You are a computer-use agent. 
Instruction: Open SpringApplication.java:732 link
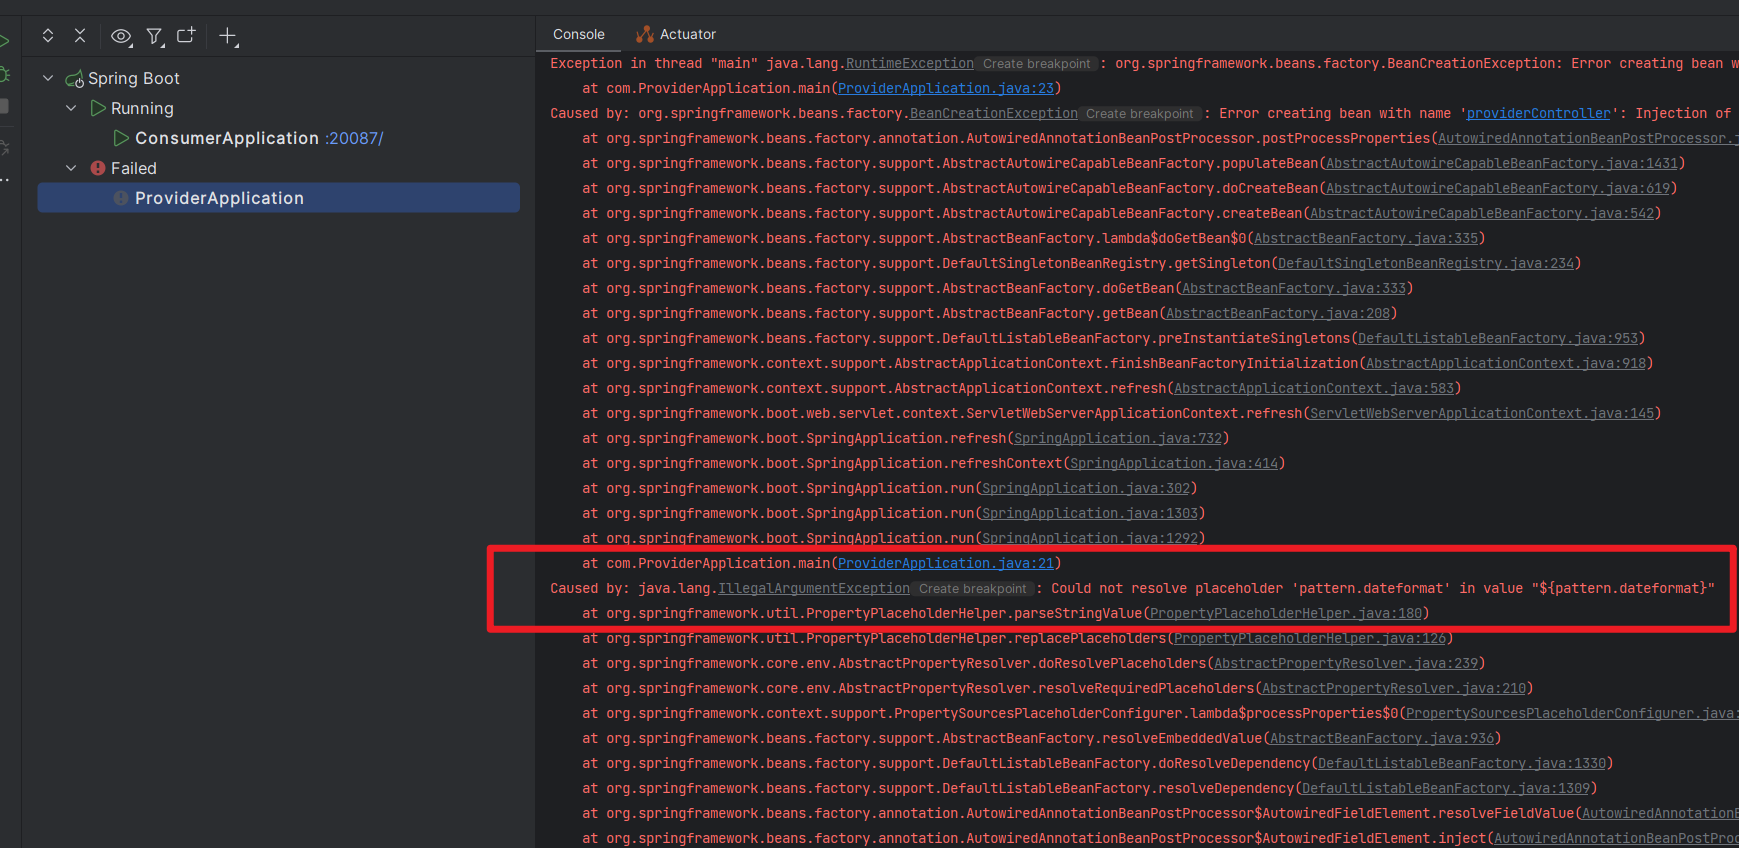(1118, 438)
